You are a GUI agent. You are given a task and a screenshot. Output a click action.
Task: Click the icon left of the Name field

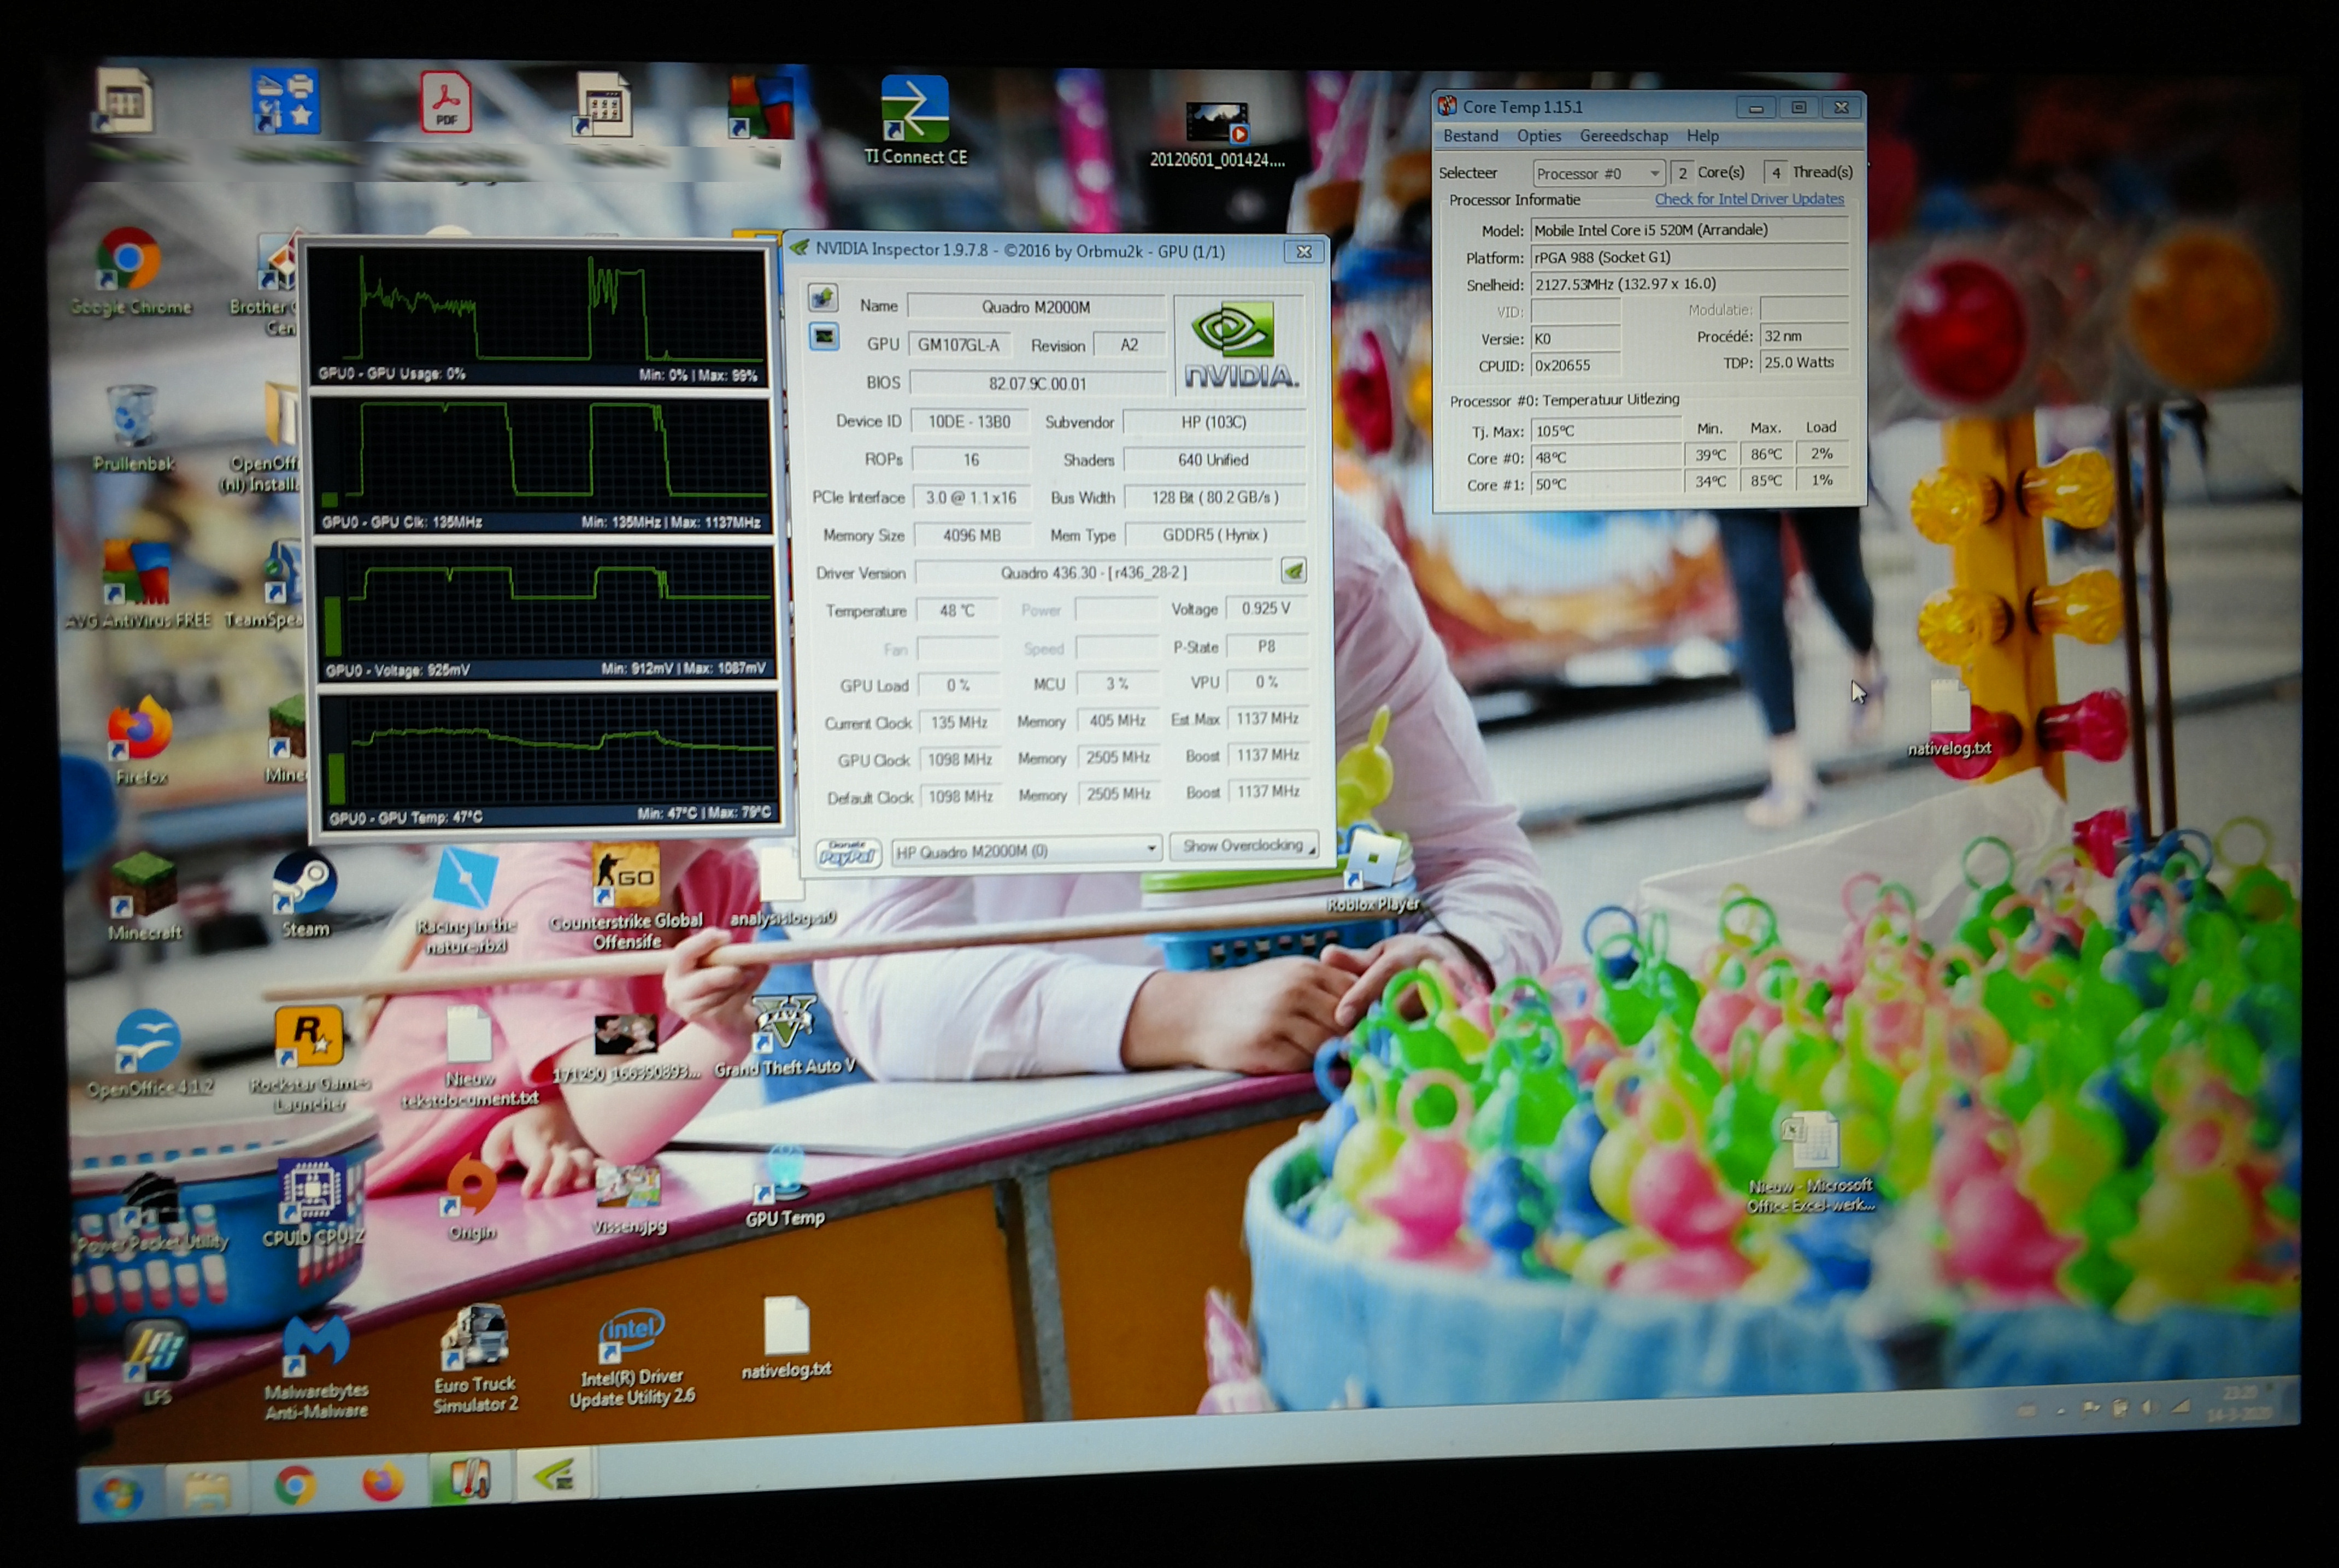[823, 298]
